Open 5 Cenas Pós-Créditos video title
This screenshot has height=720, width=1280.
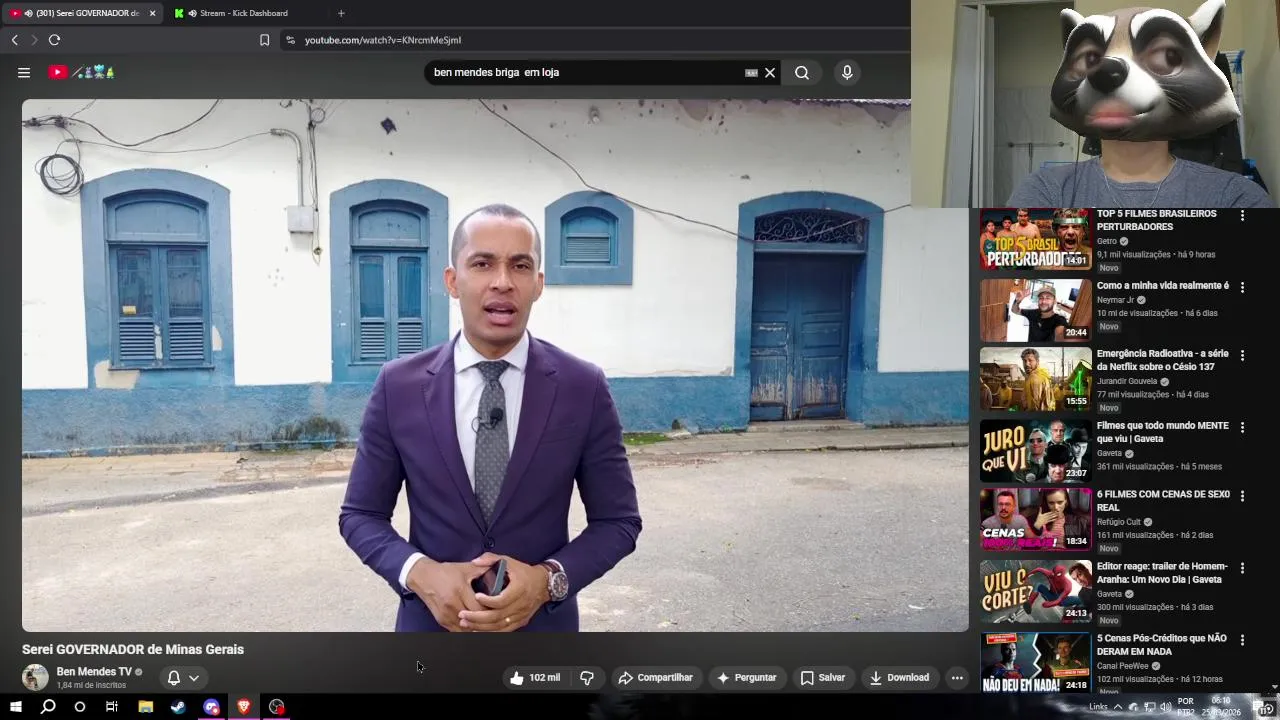(1162, 644)
